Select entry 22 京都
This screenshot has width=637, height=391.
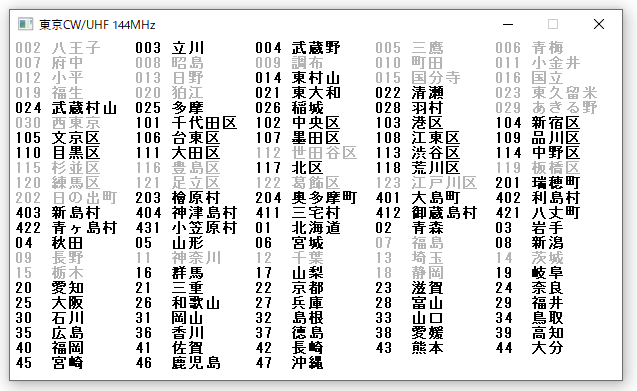pos(289,289)
